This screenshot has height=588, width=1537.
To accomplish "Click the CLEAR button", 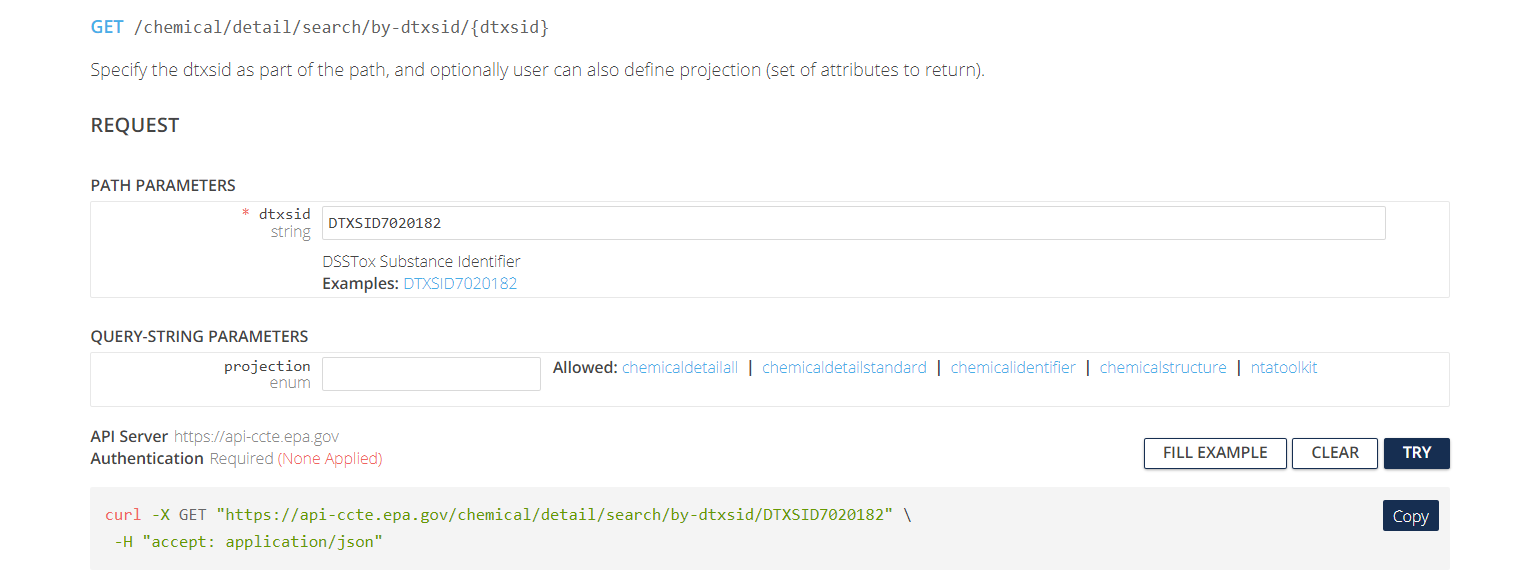I will 1334,453.
